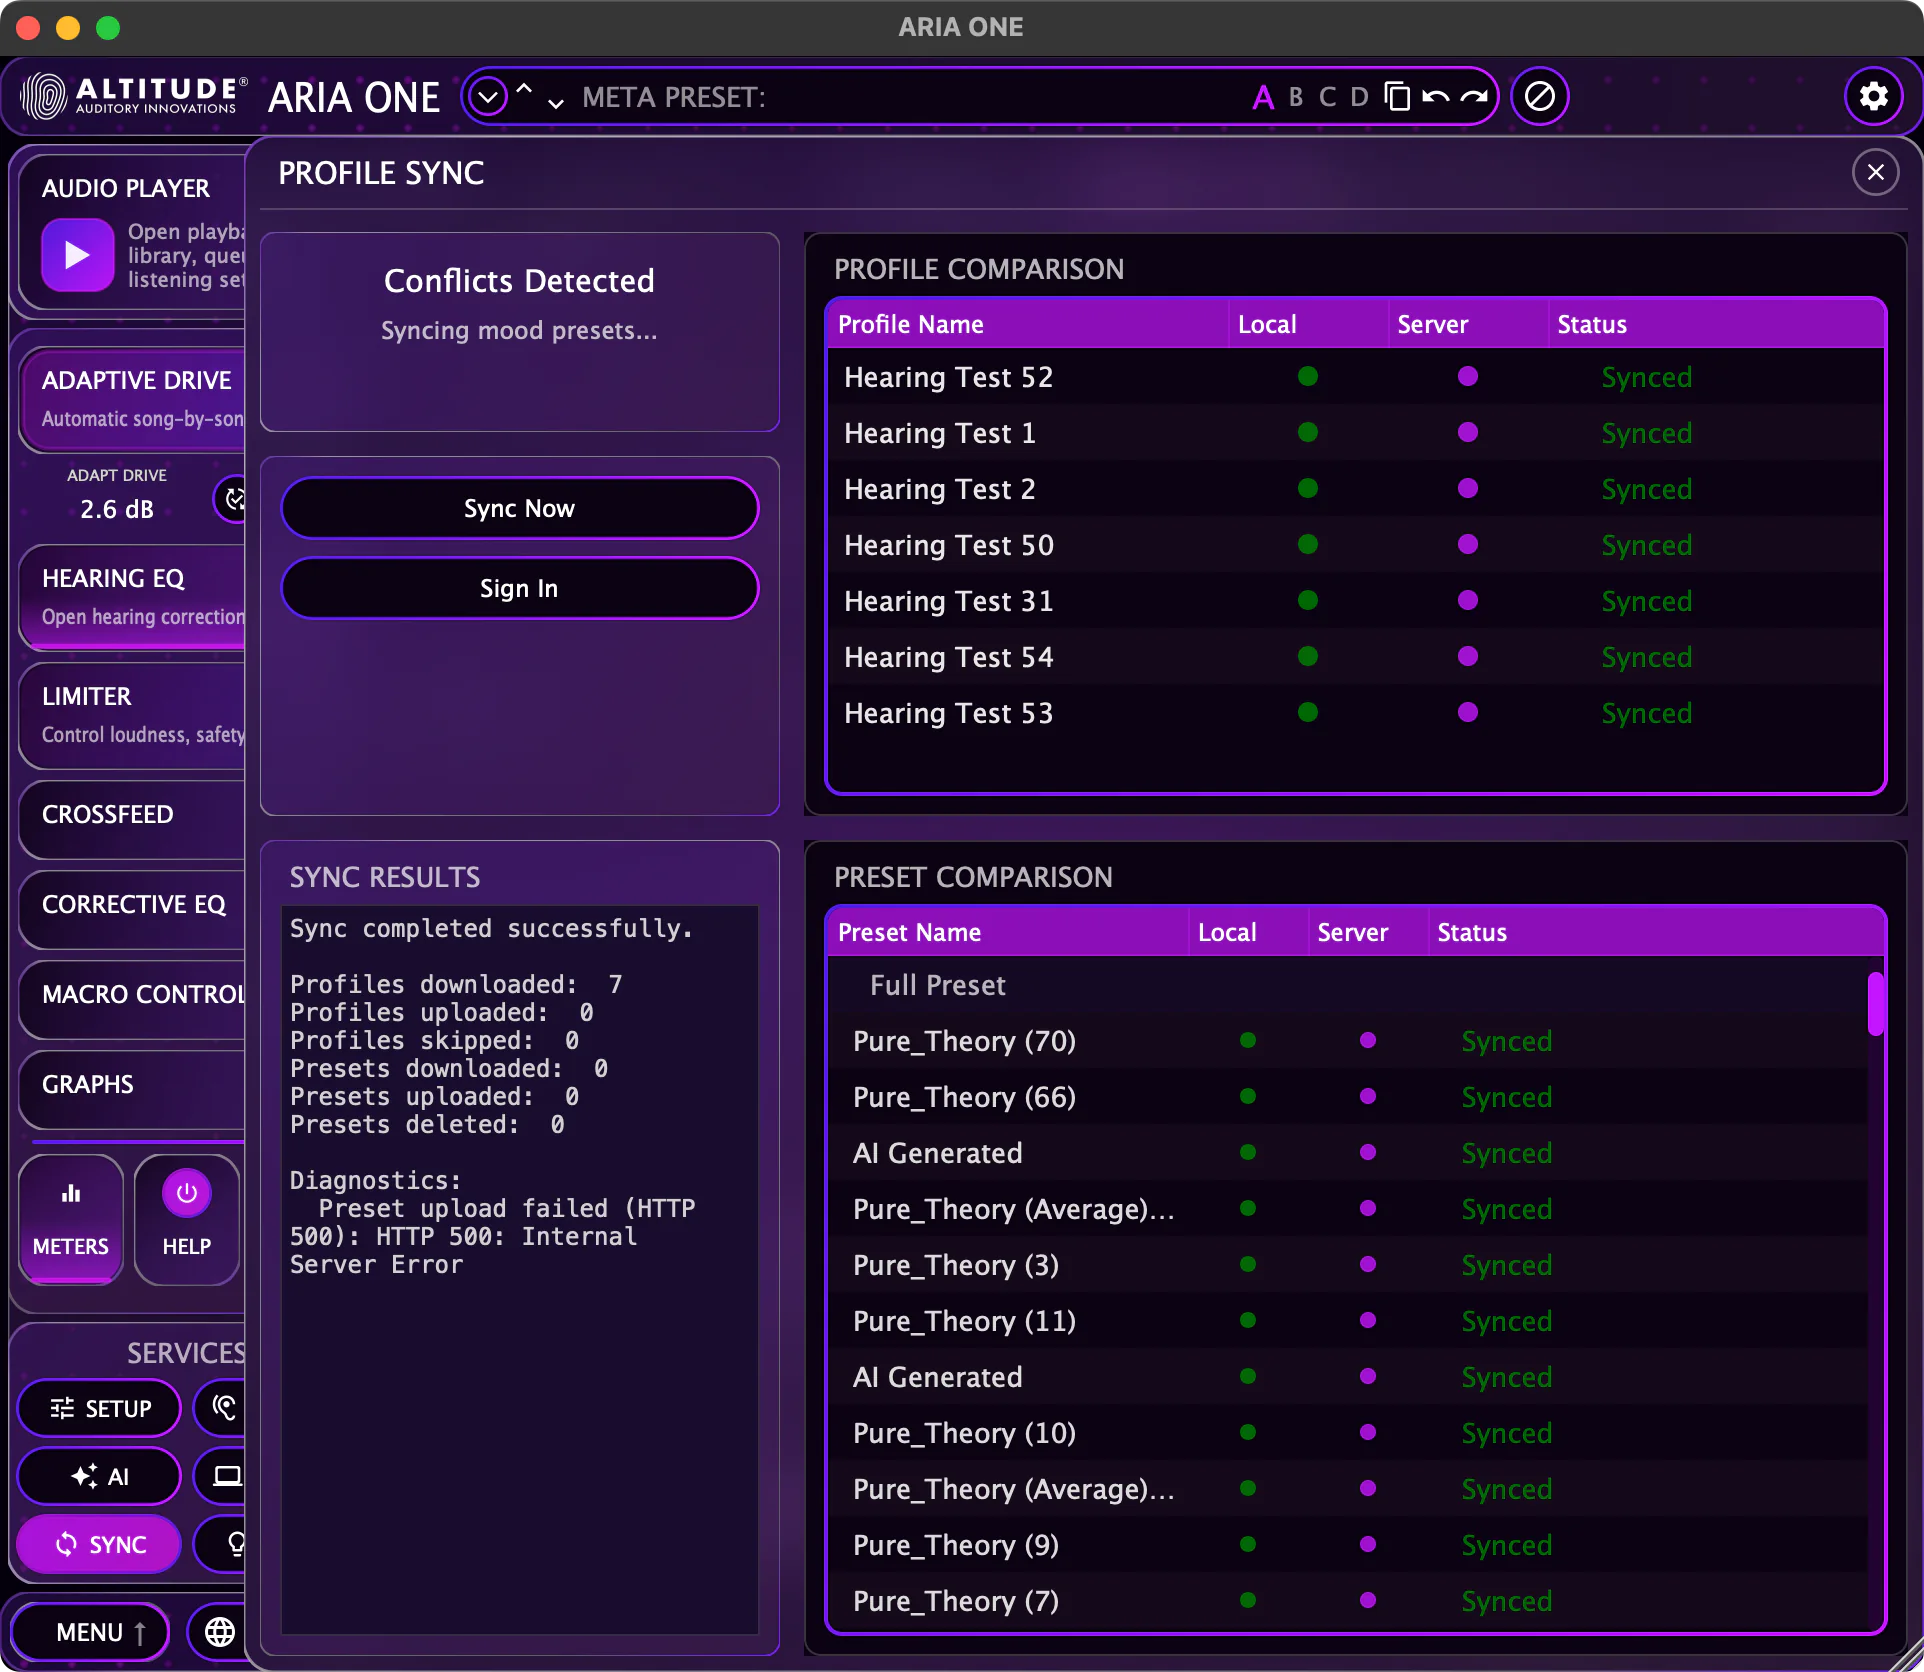Click local dot for Hearing Test 2
This screenshot has width=1924, height=1672.
(x=1307, y=488)
